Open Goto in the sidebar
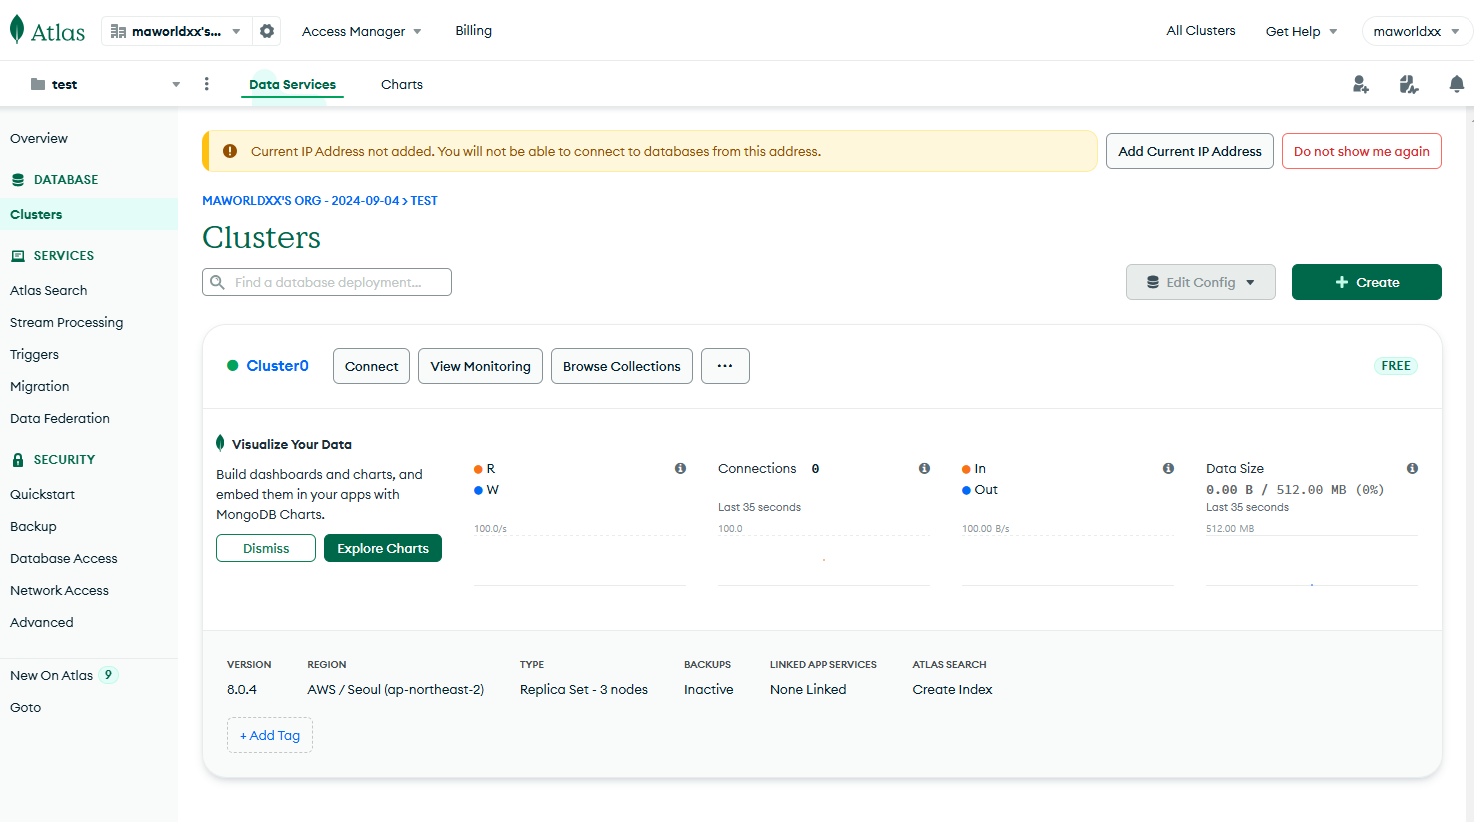The width and height of the screenshot is (1474, 822). pyautogui.click(x=26, y=707)
